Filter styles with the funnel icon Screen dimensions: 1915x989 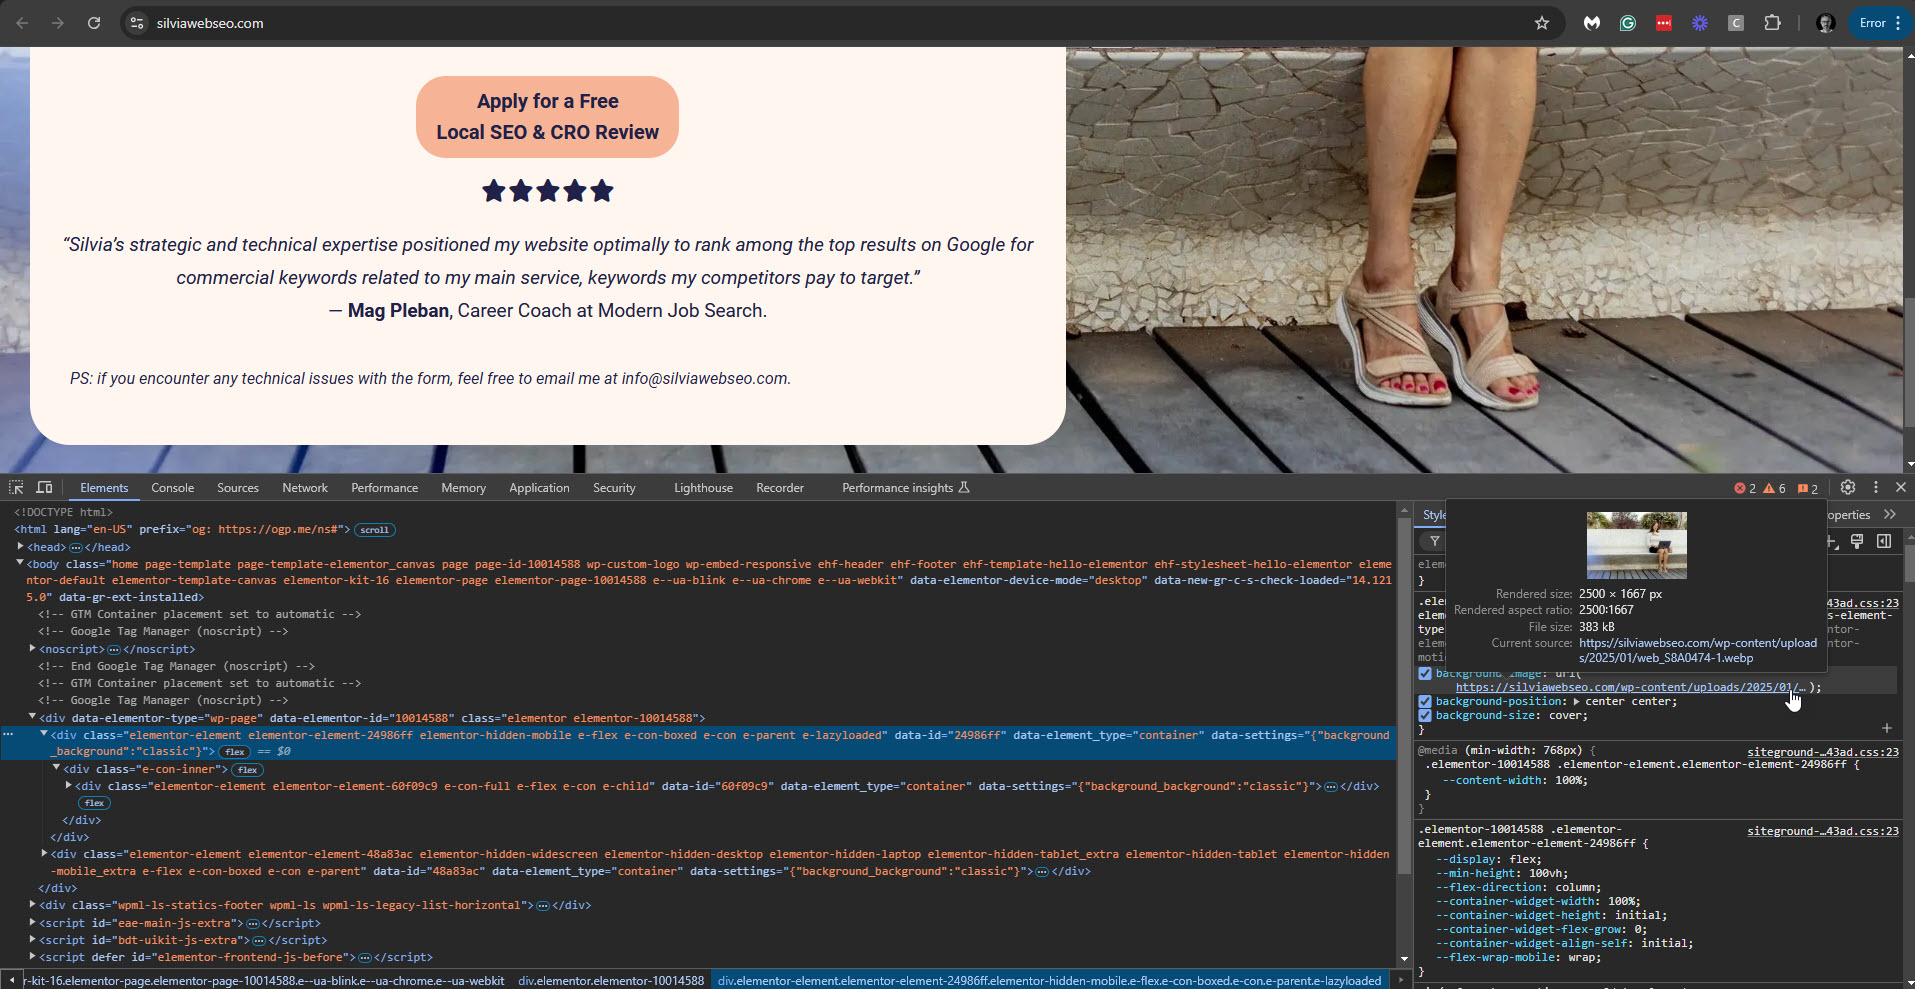pyautogui.click(x=1435, y=541)
